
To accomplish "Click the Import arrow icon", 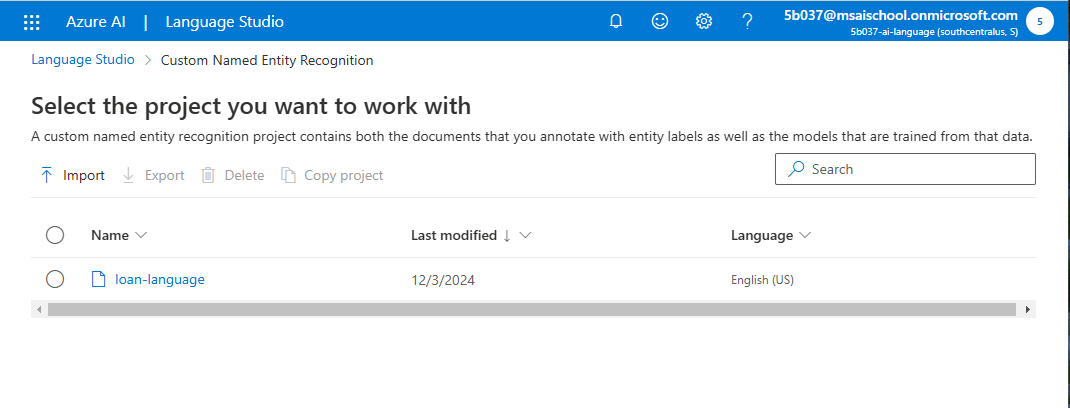I will pos(46,175).
